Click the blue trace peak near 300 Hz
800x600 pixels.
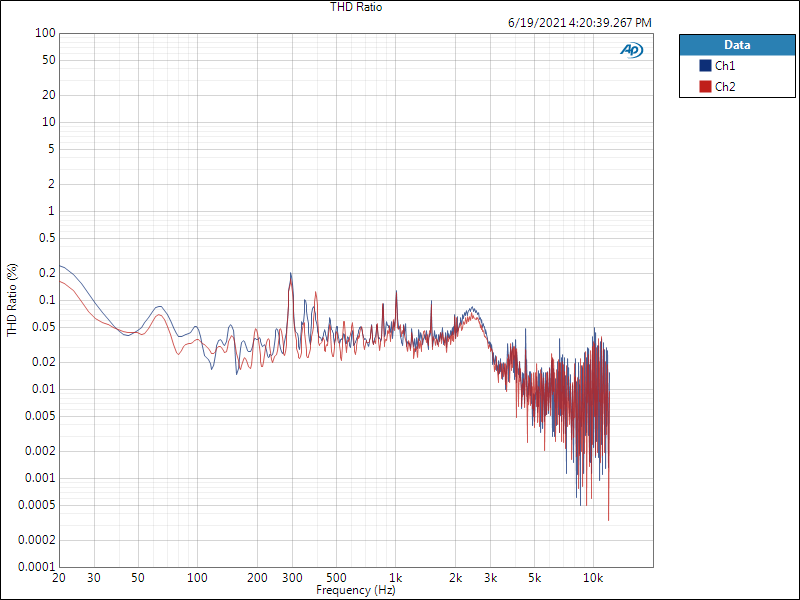click(x=291, y=273)
